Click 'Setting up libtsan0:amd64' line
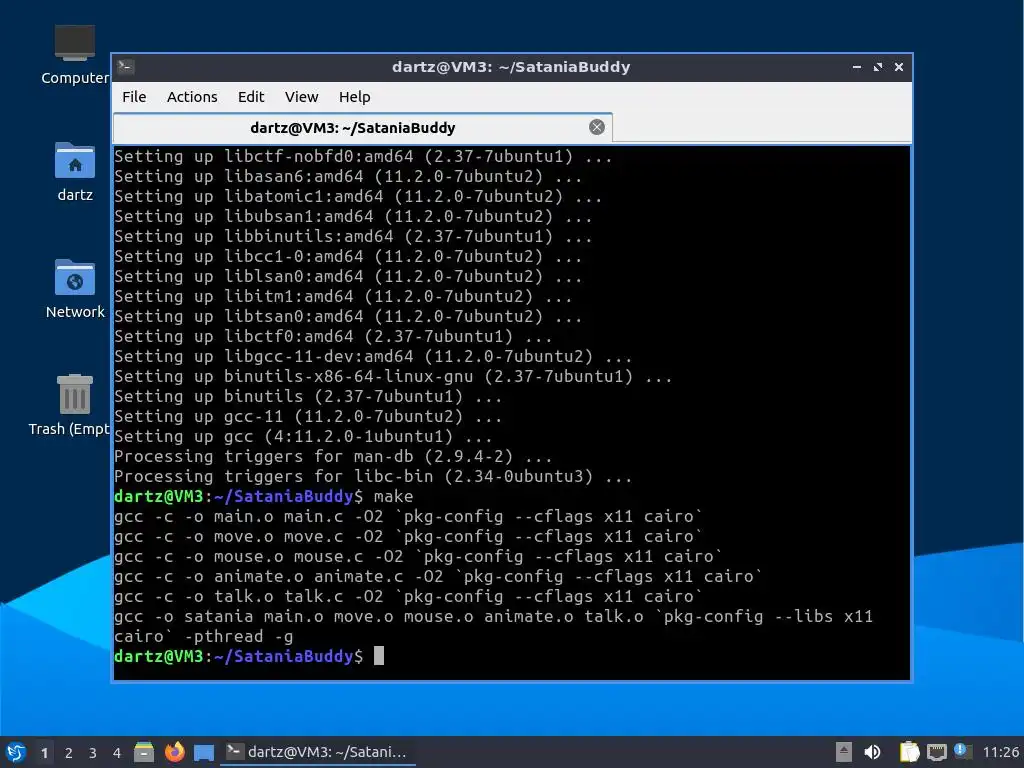Image resolution: width=1024 pixels, height=768 pixels. point(348,317)
